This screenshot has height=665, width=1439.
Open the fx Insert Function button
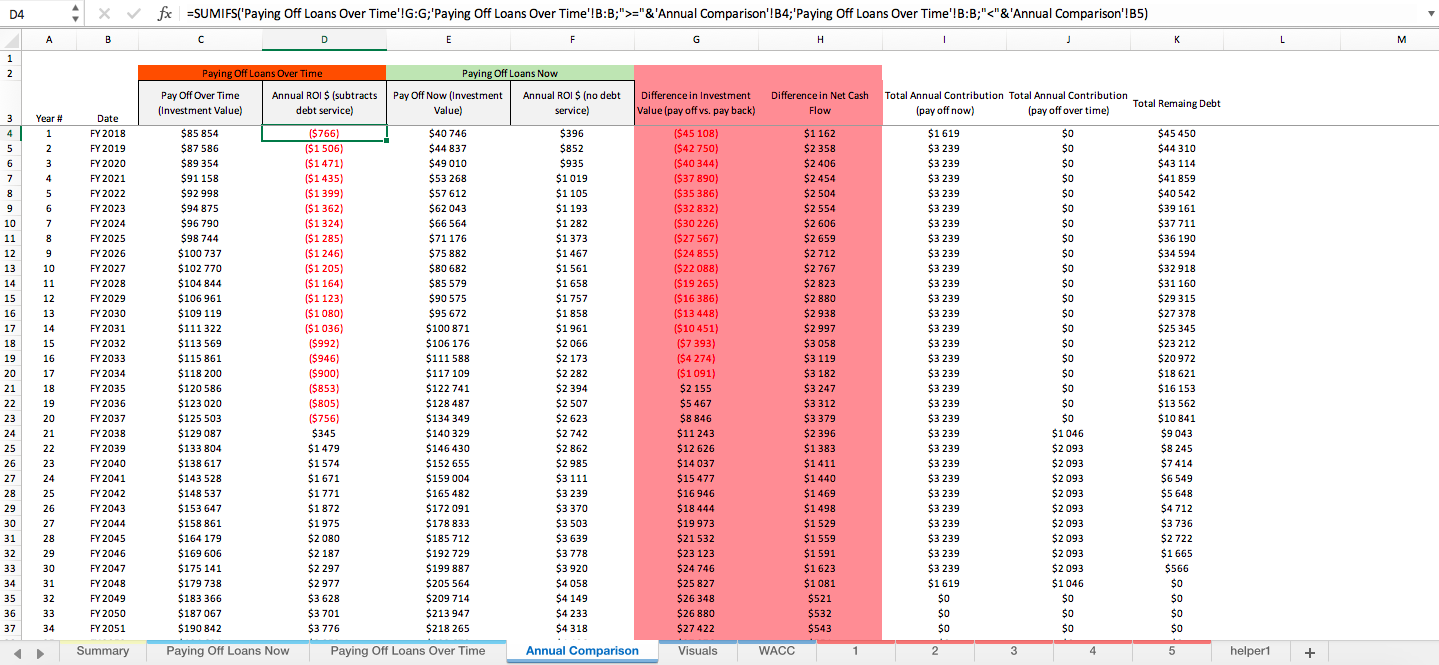[x=165, y=14]
